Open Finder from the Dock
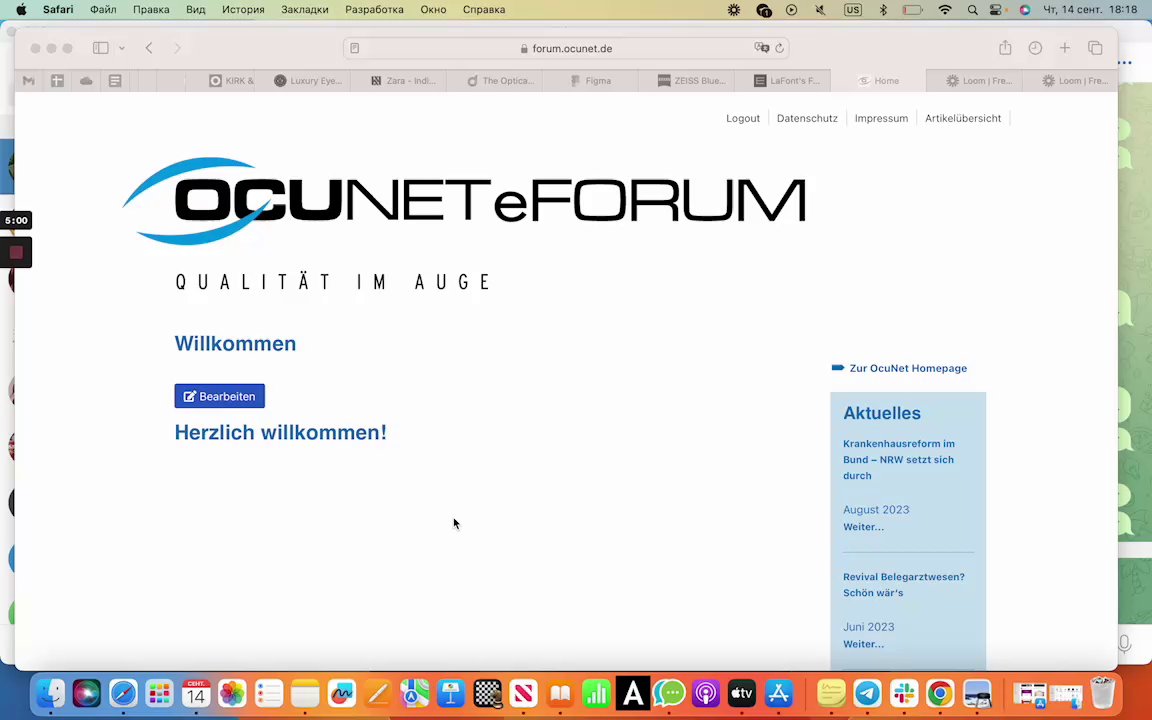The height and width of the screenshot is (720, 1152). coord(50,693)
